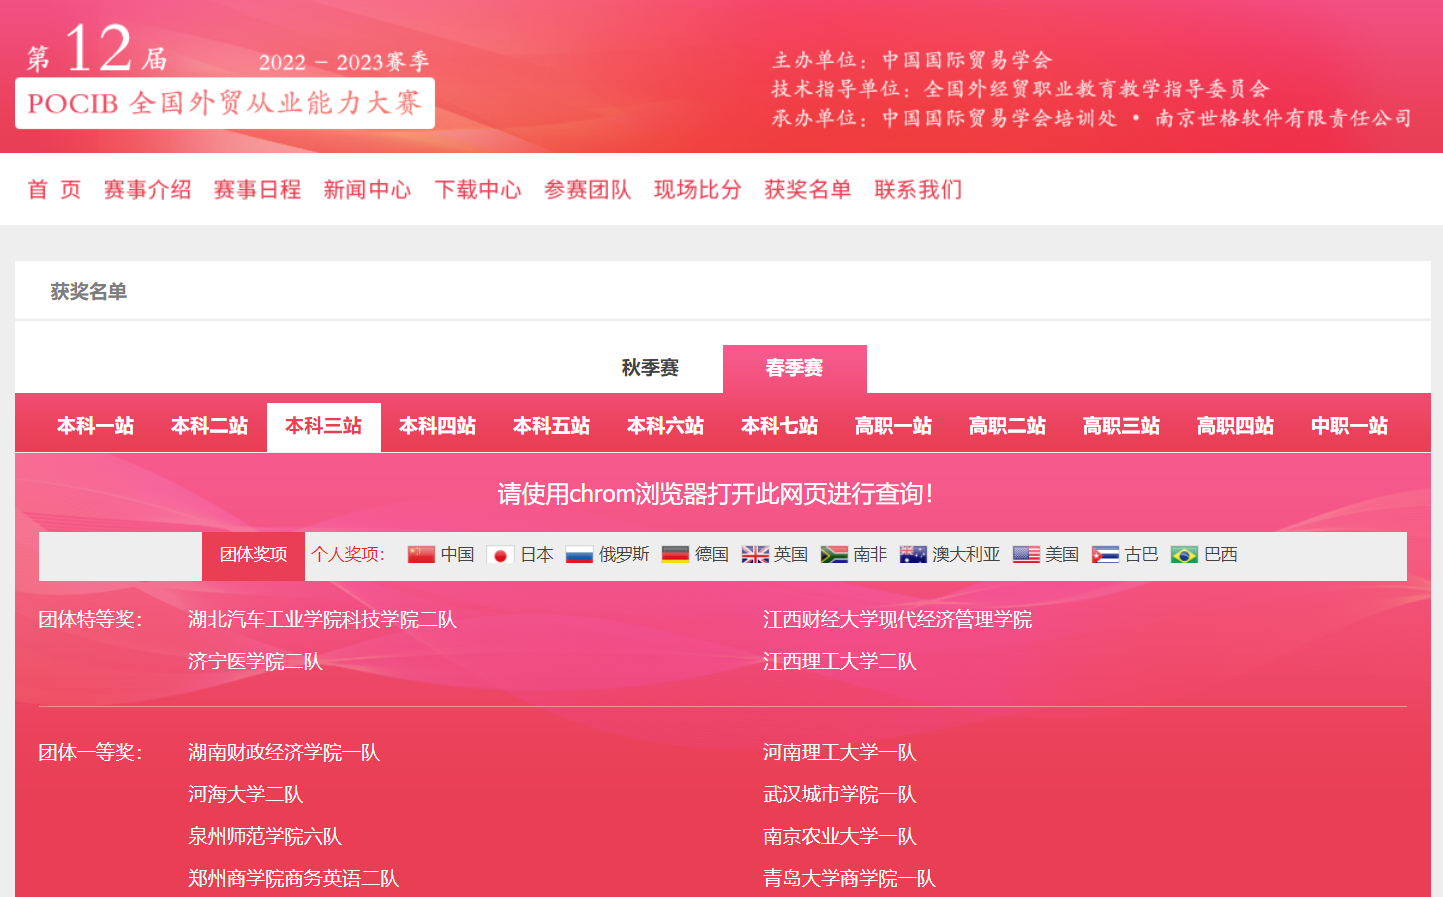Screen dimensions: 1443x897
Task: Select the 中职一站 tab
Action: pyautogui.click(x=1350, y=426)
